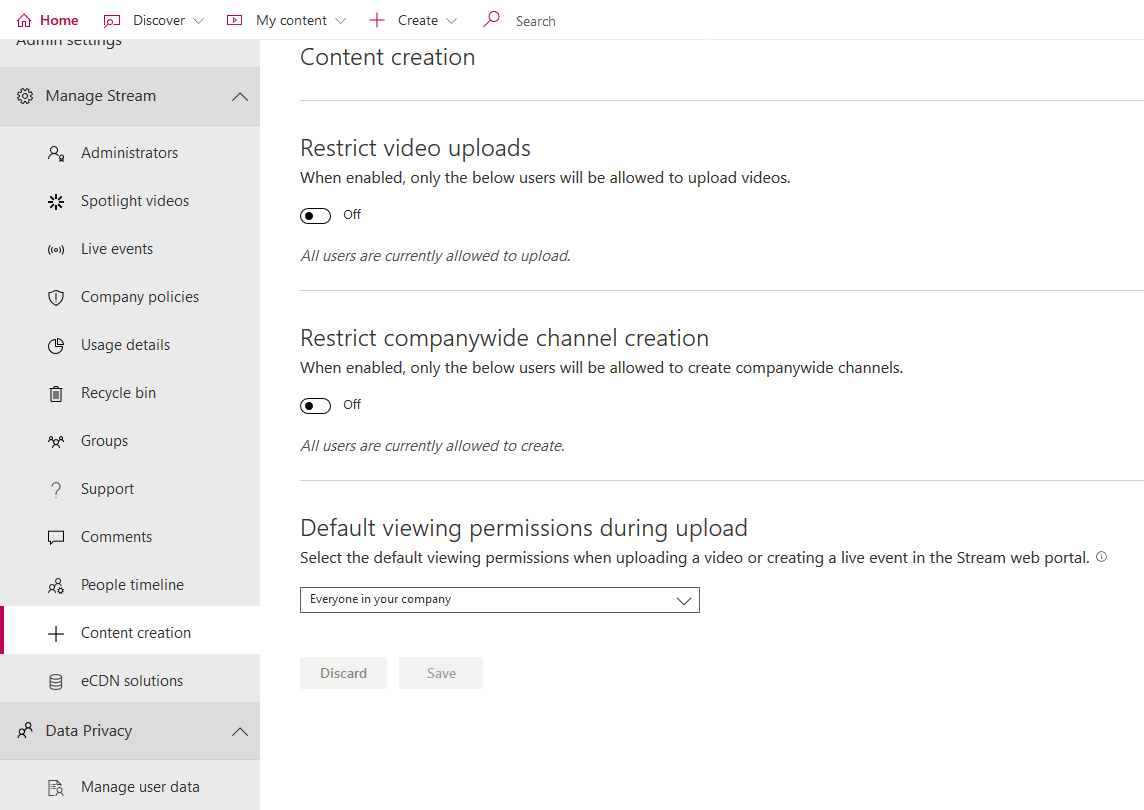Click the Discard button
This screenshot has height=810, width=1144.
click(x=343, y=673)
